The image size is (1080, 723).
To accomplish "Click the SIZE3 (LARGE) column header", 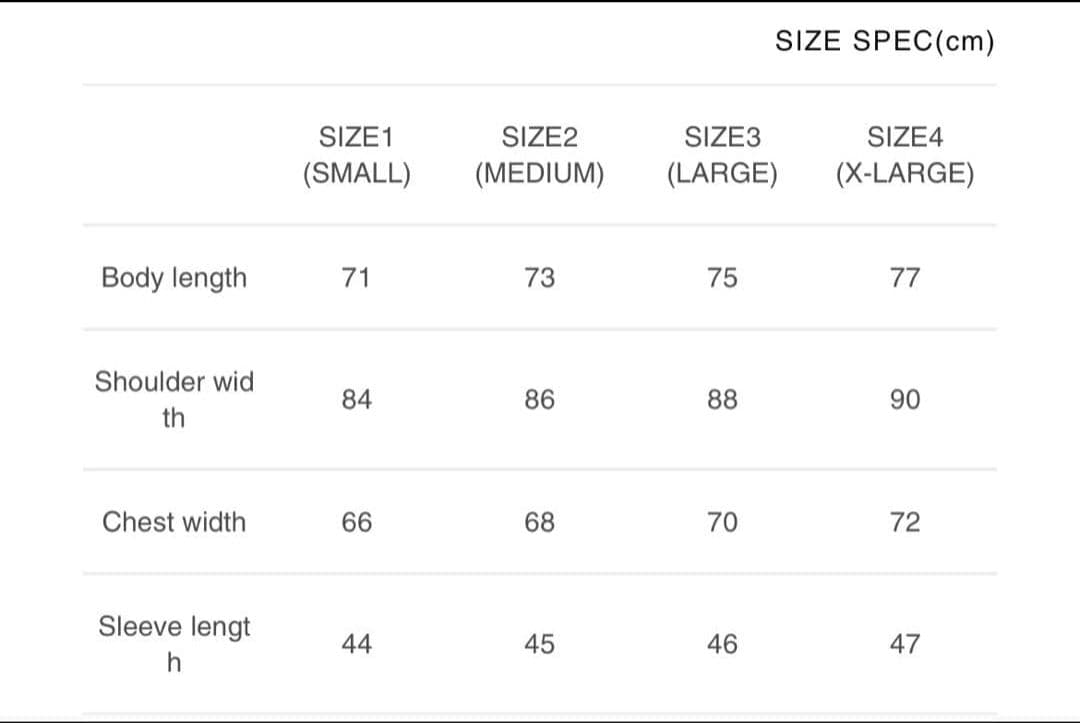I will pyautogui.click(x=722, y=155).
